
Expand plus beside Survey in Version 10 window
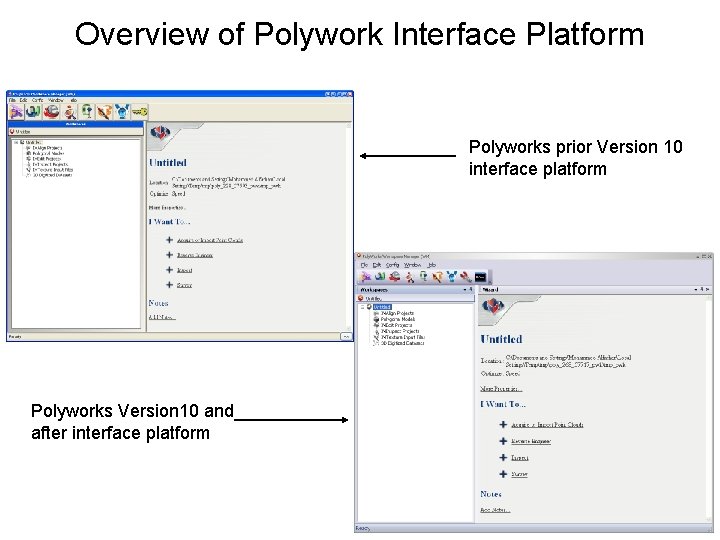(x=503, y=474)
